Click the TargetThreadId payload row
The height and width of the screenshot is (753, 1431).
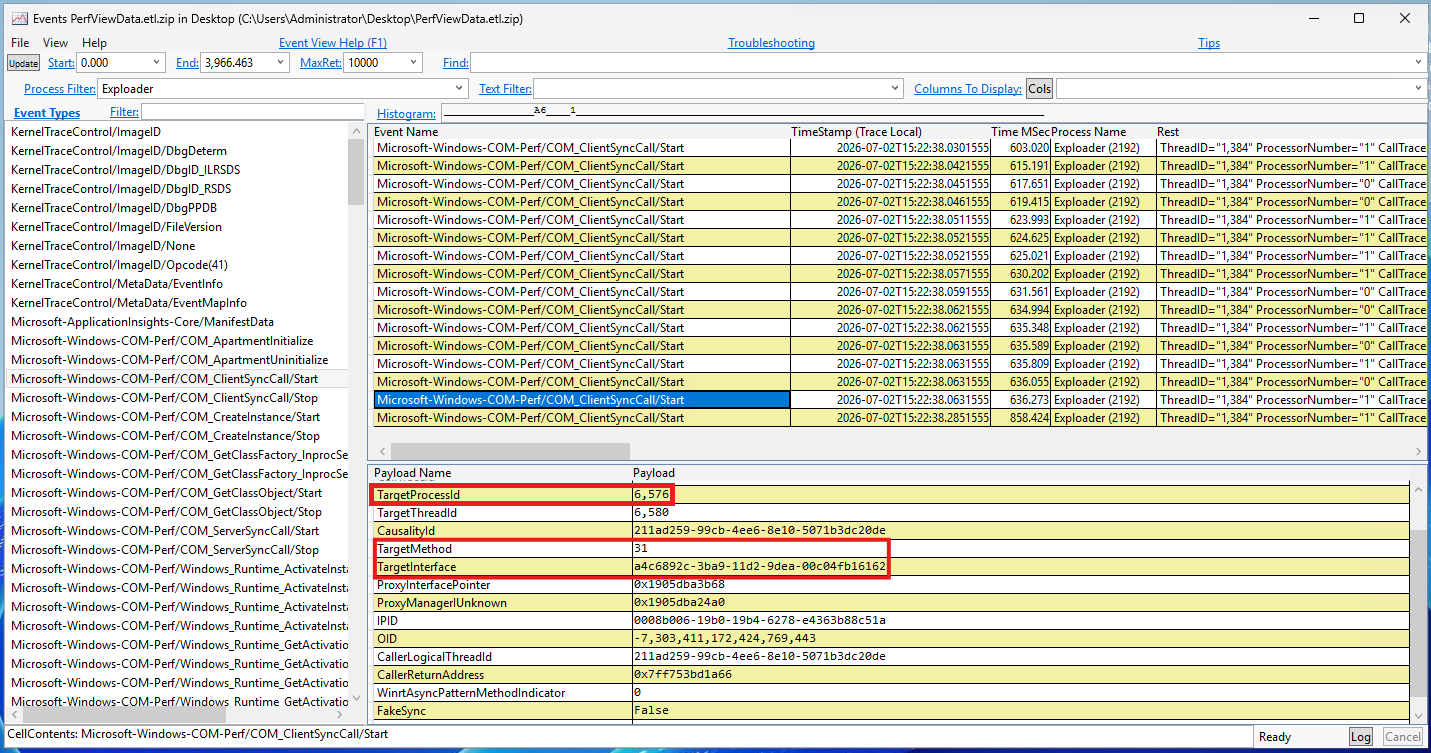pos(890,513)
